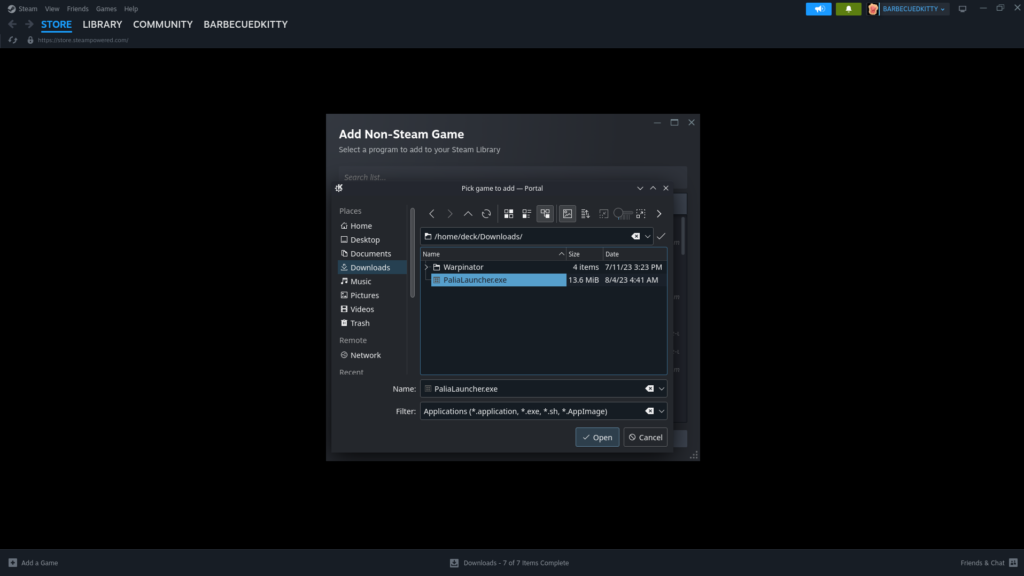1024x576 pixels.
Task: Switch to compact list view
Action: pyautogui.click(x=527, y=214)
